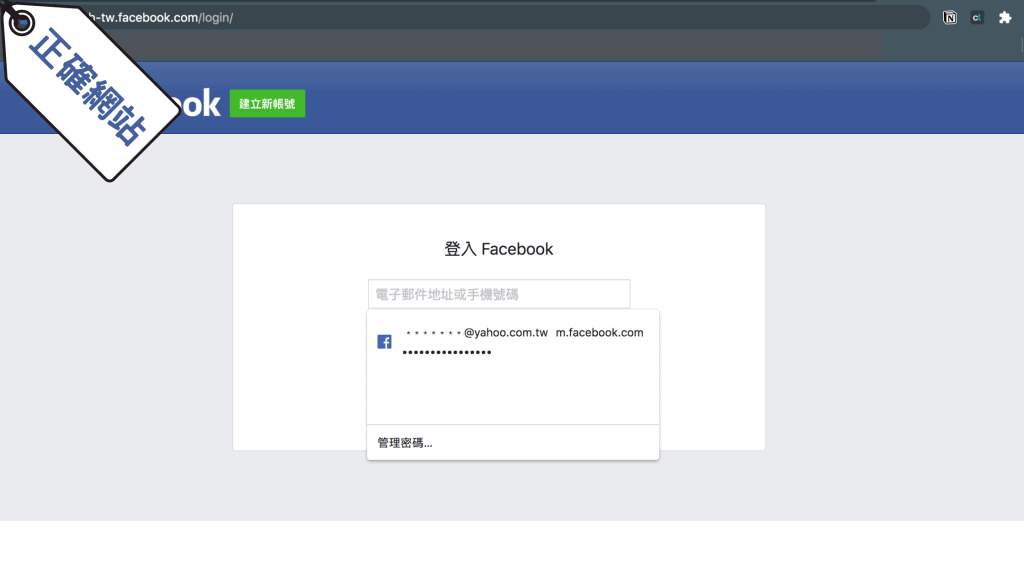1024x576 pixels.
Task: Click the green 建立新帳號 button
Action: tap(267, 104)
